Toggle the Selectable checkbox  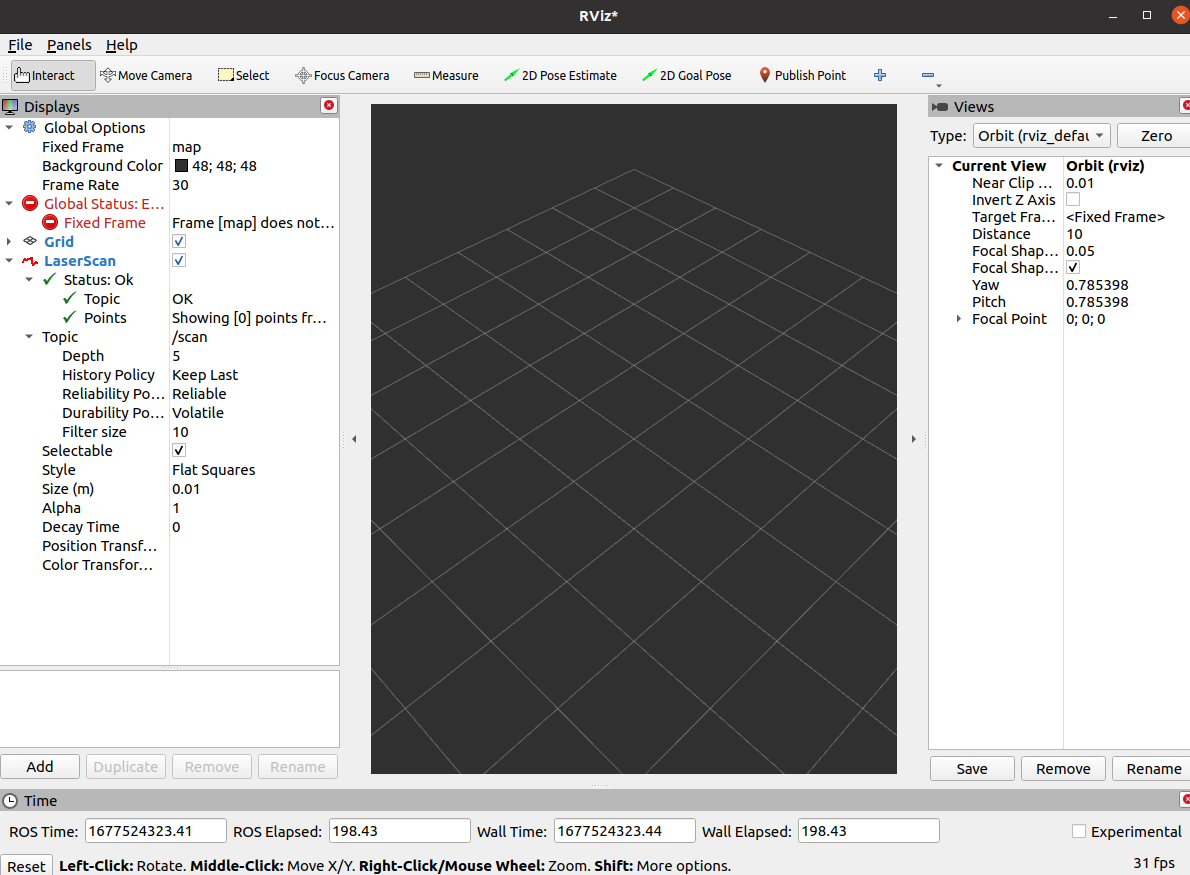[x=179, y=450]
